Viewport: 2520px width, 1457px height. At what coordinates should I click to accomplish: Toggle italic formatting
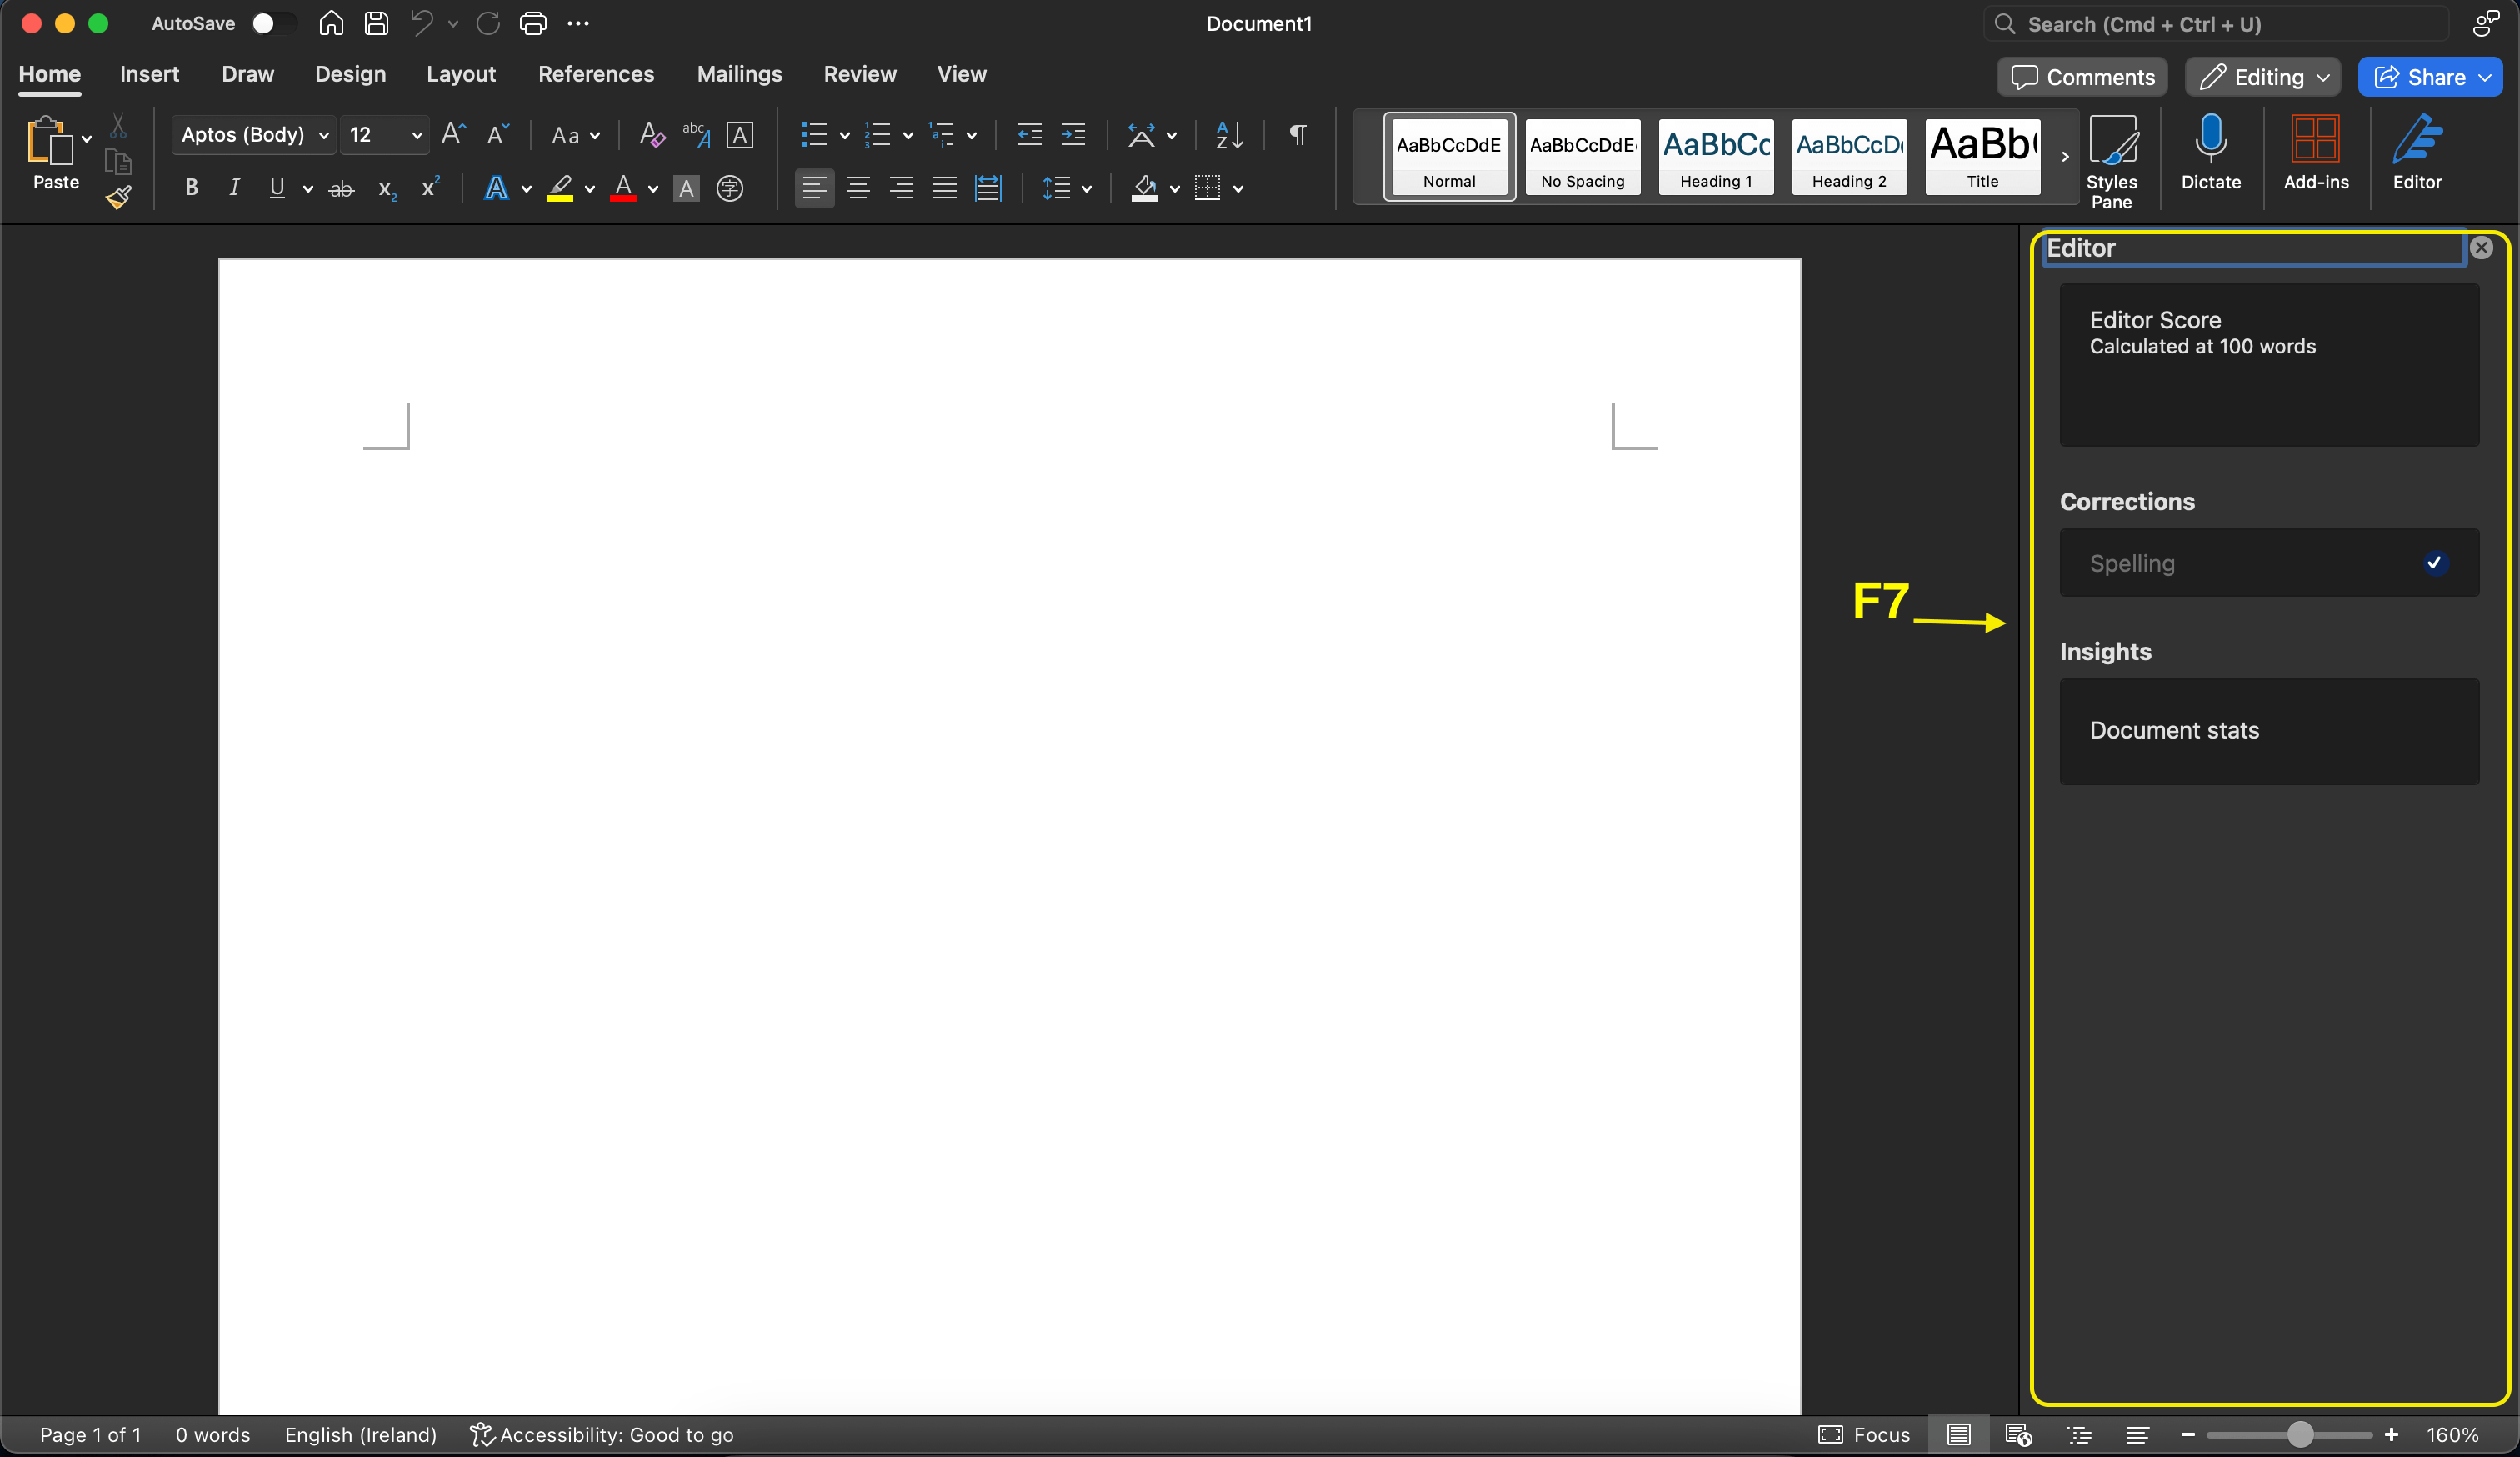(x=234, y=188)
